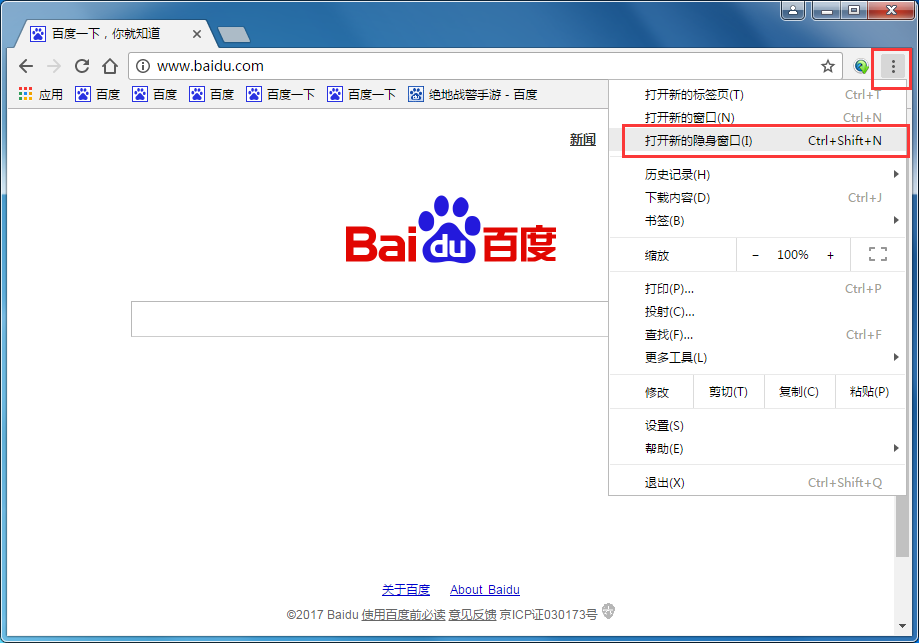Reload the current page

pyautogui.click(x=82, y=65)
